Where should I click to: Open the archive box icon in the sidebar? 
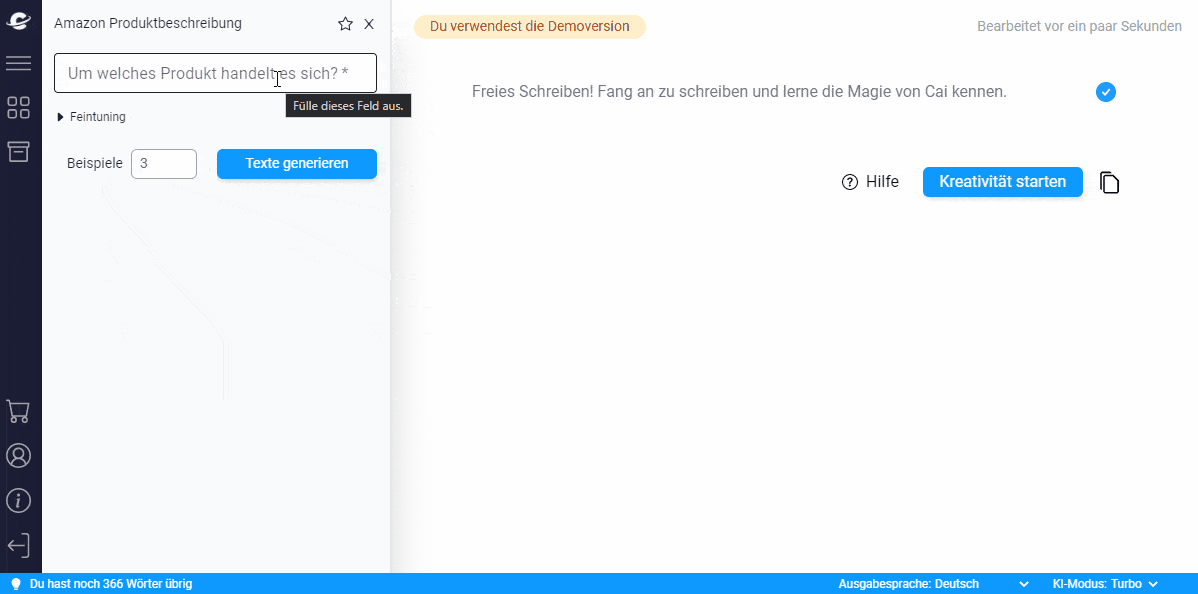tap(18, 151)
